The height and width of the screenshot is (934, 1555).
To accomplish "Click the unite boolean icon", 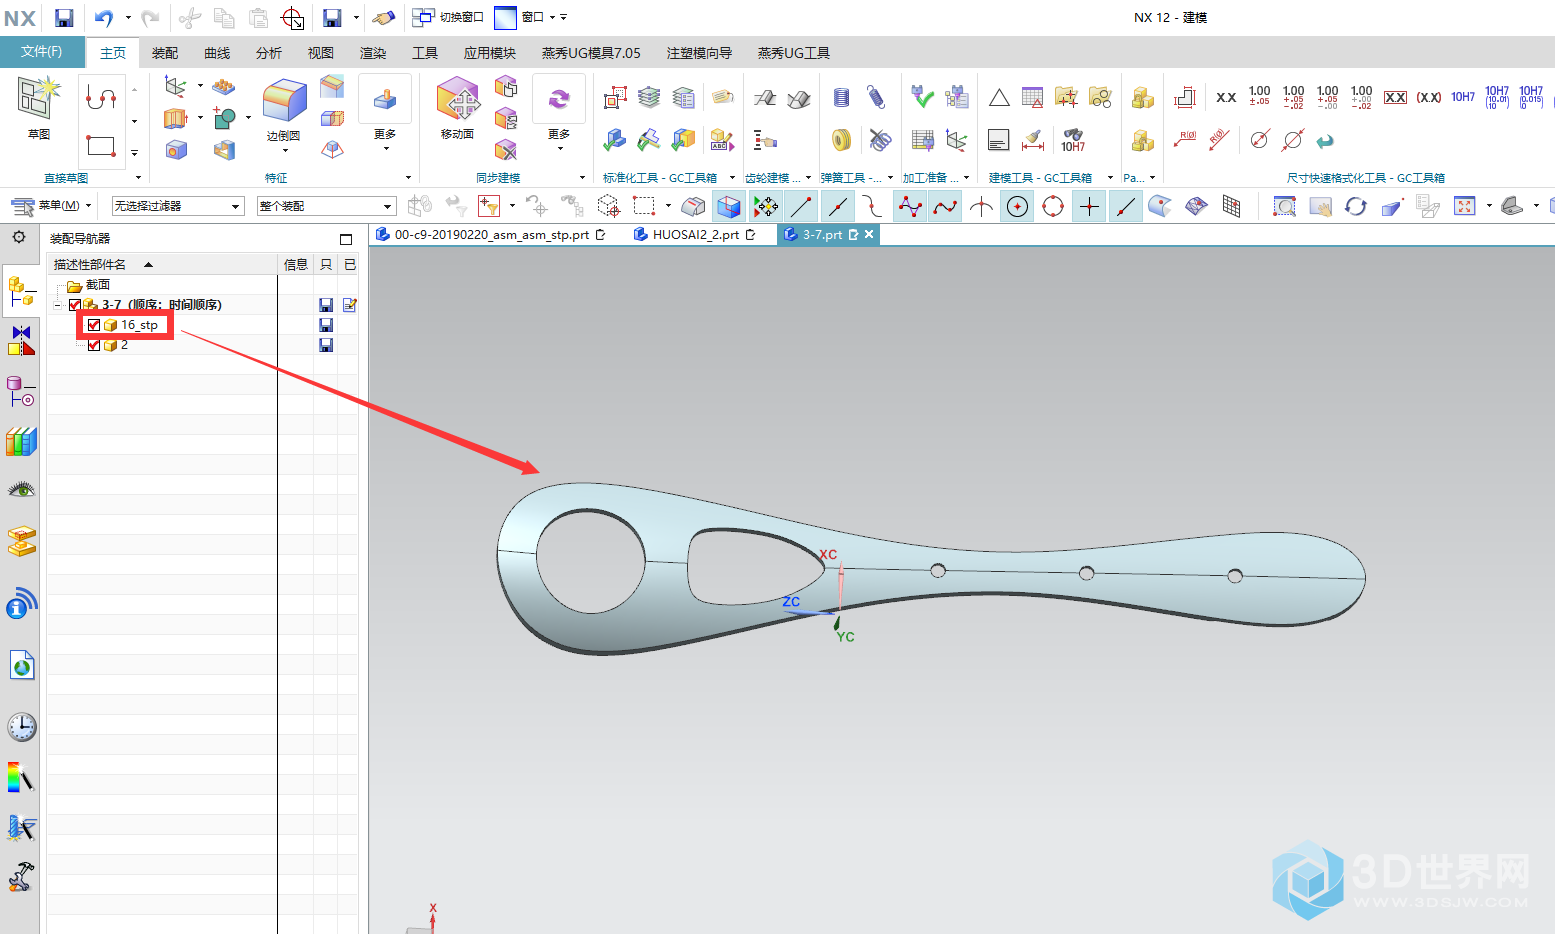I will pos(224,119).
